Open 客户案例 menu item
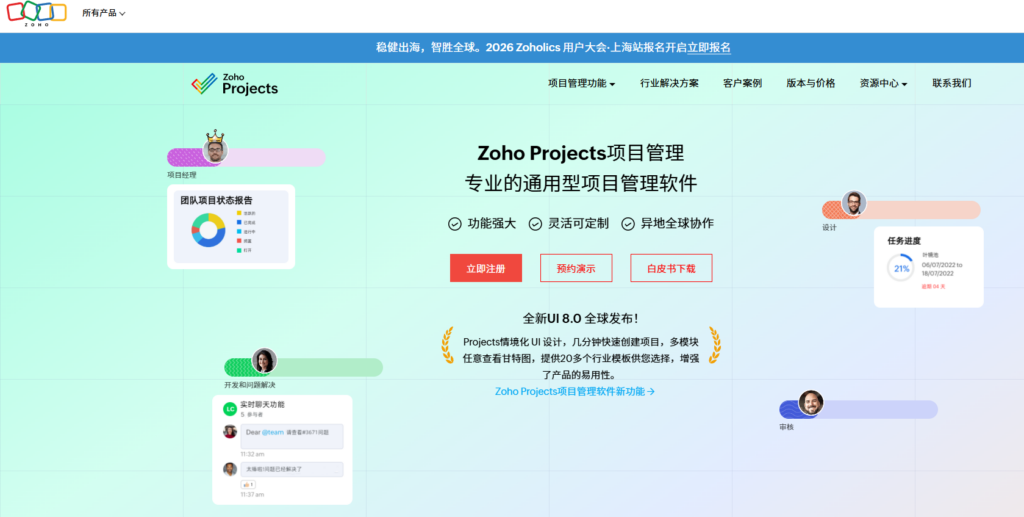The image size is (1024, 517). 743,84
